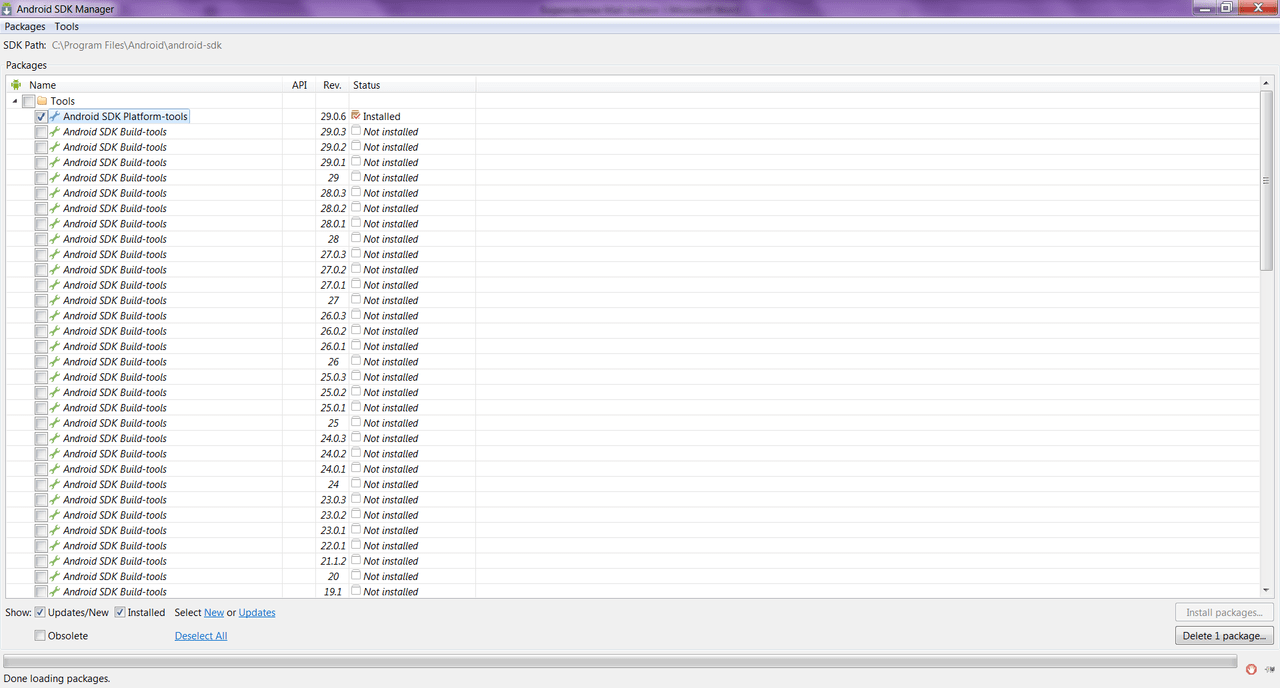Click the wrench icon for Build-tools 23.0.3

click(55, 500)
